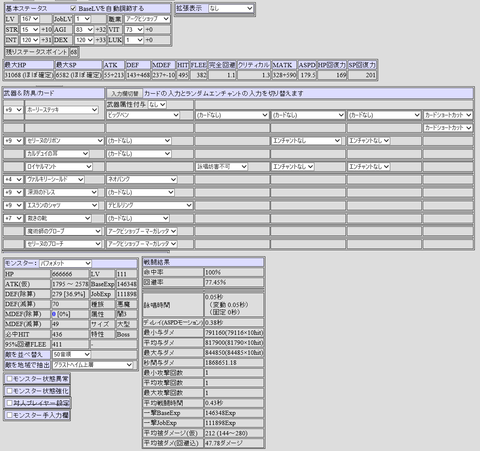Open the 職業 job class dropdown
Image resolution: width=480 pixels, height=451 pixels.
[147, 19]
